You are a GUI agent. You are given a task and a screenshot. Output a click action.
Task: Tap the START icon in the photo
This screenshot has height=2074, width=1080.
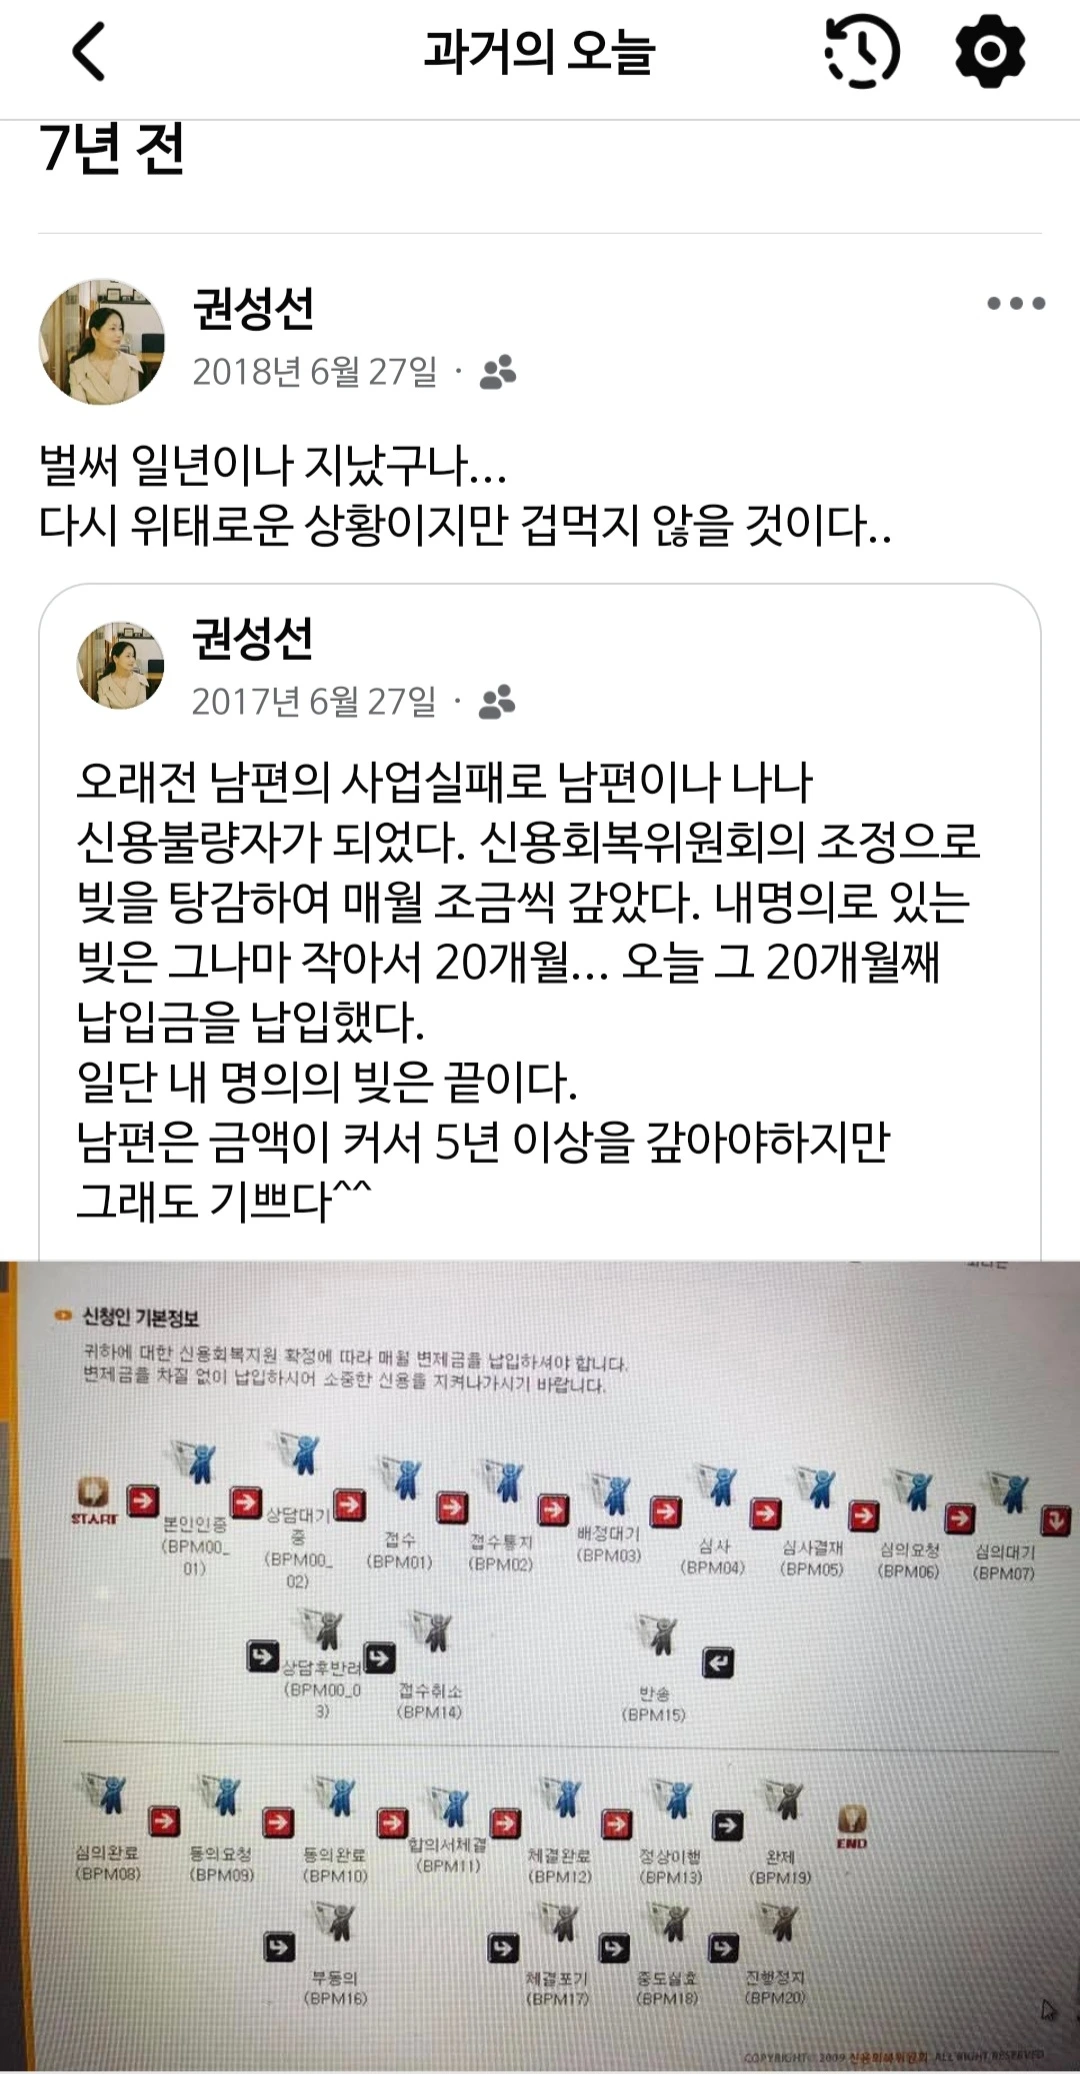coord(94,1502)
